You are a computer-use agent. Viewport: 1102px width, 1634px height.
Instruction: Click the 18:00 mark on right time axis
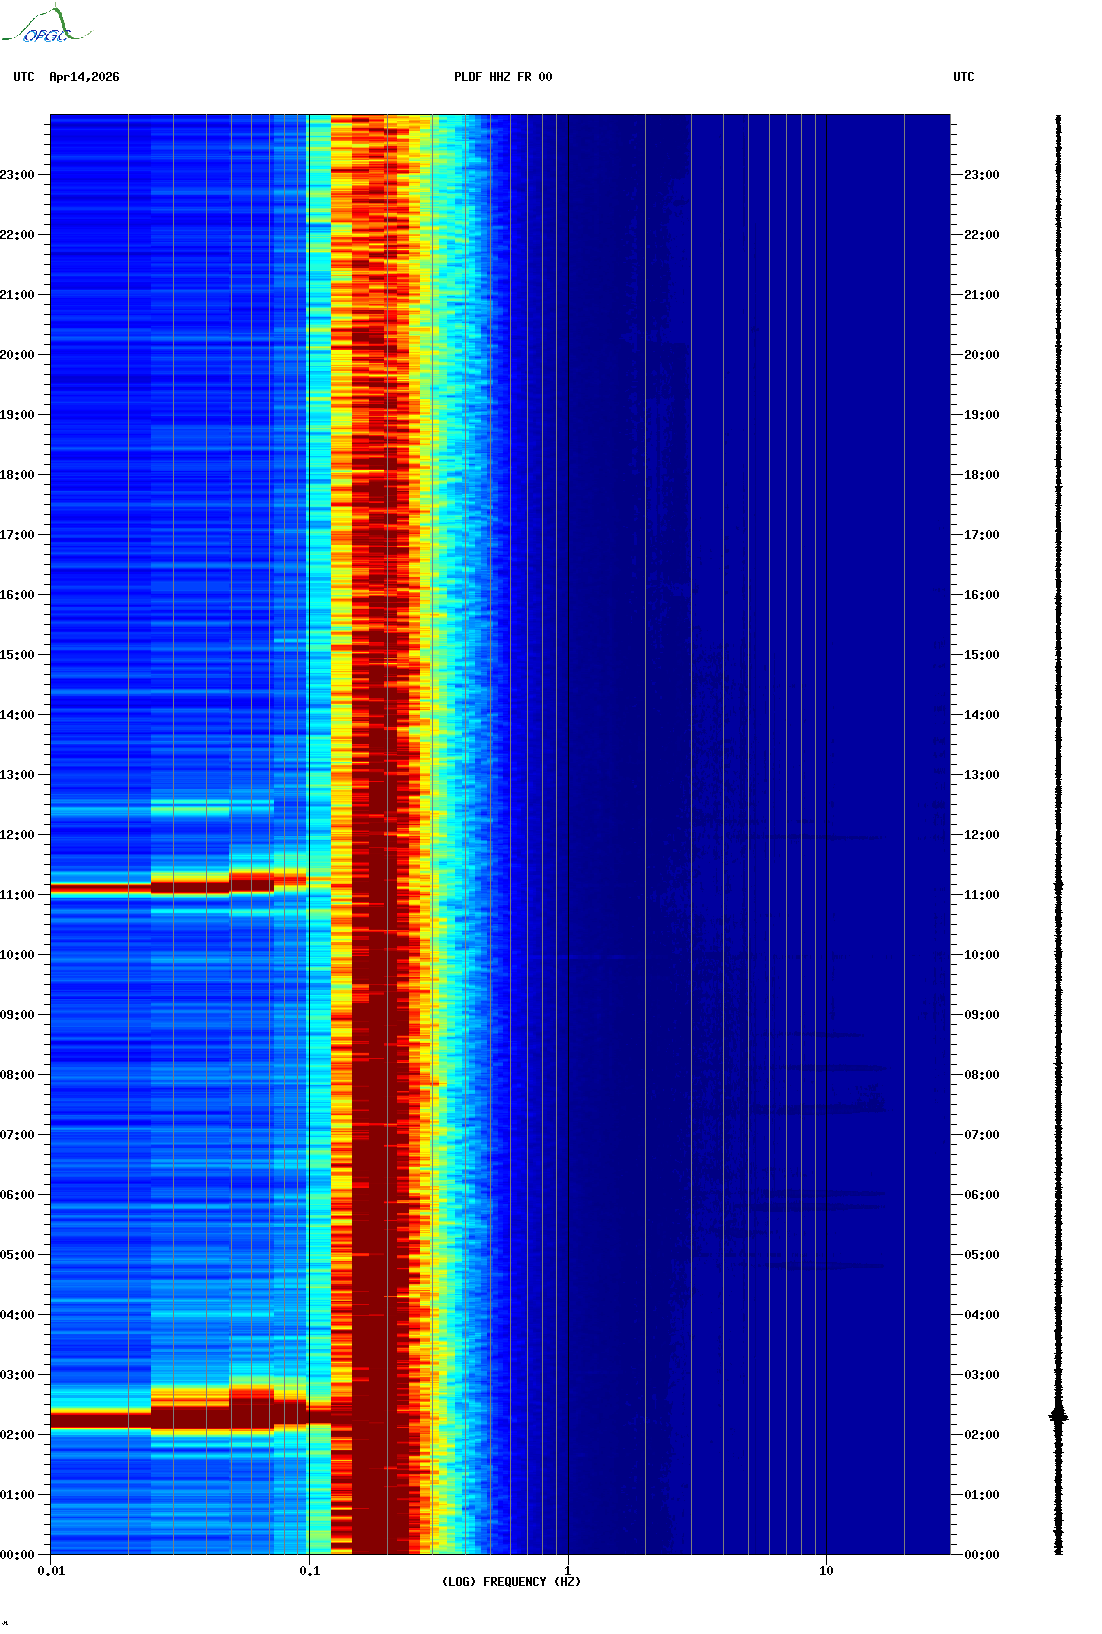click(981, 475)
